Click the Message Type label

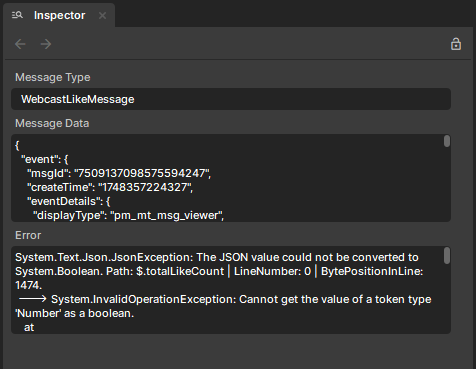[53, 77]
